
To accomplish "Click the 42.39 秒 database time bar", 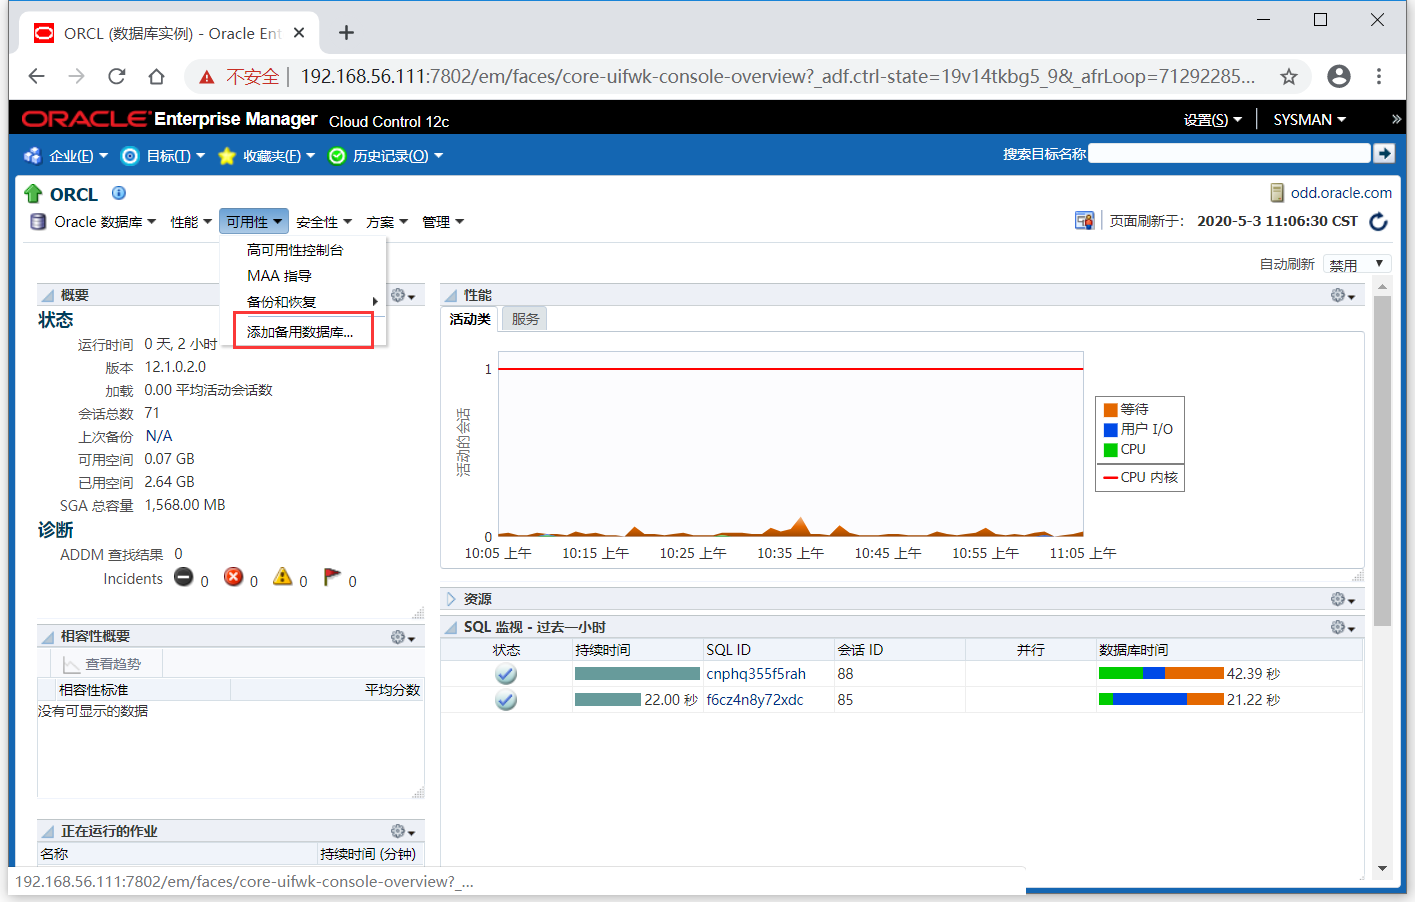I will [1161, 673].
